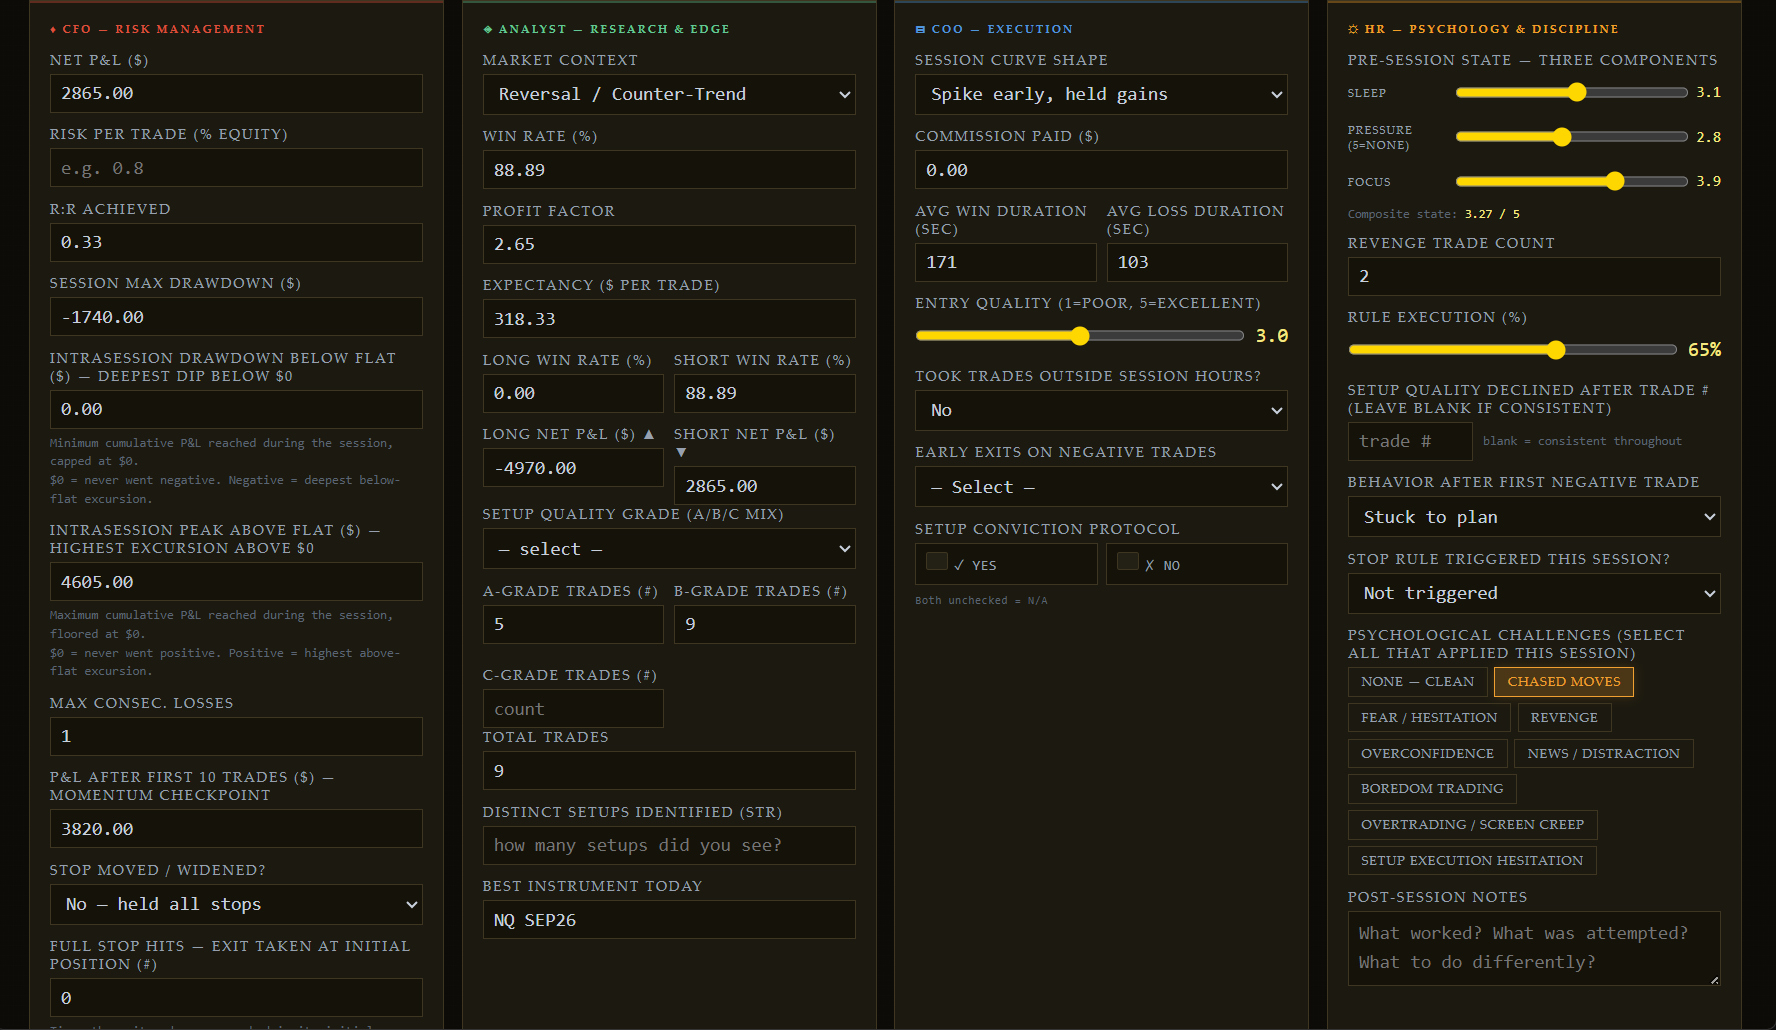1776x1030 pixels.
Task: Check the NO setup conviction checkbox
Action: tap(1128, 562)
